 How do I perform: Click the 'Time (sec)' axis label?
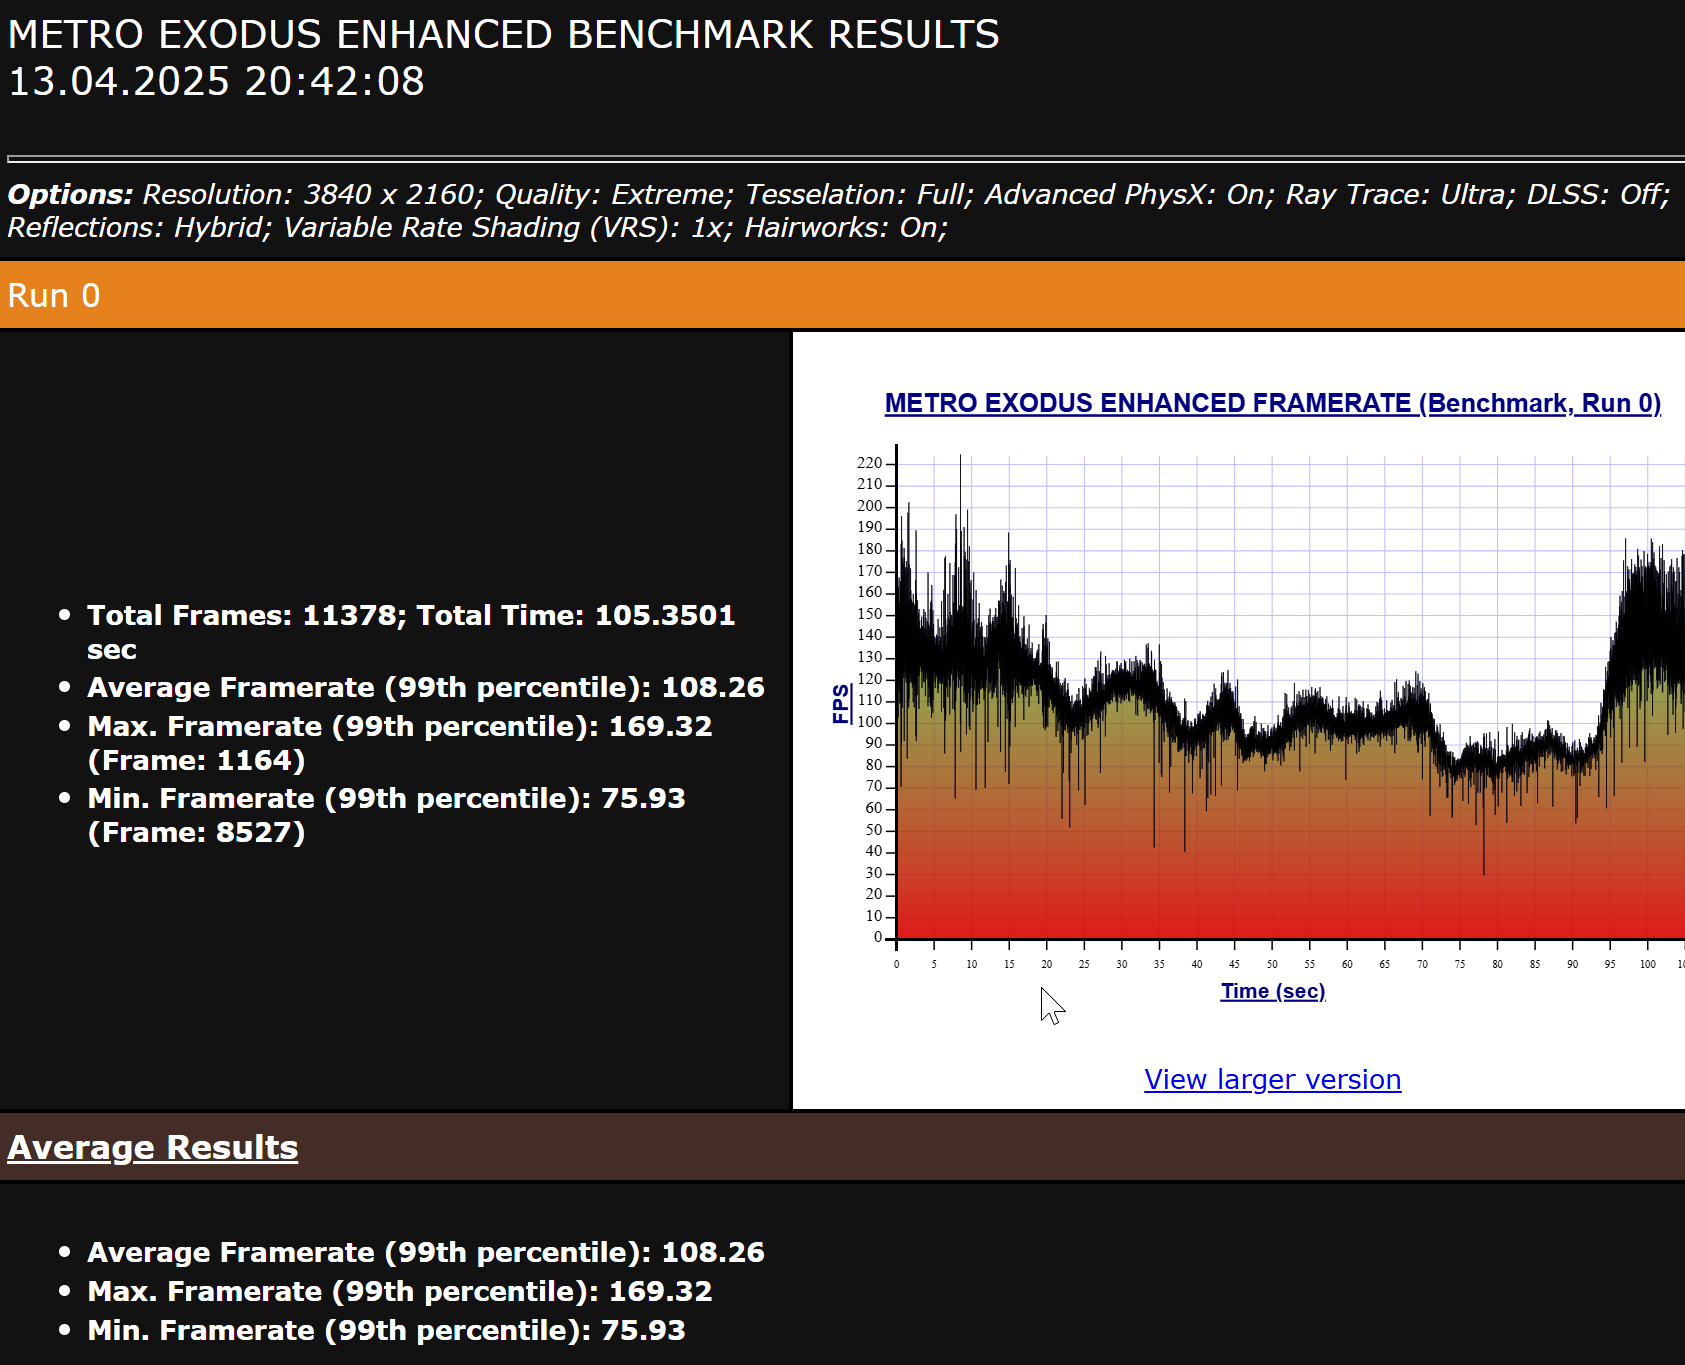(x=1273, y=991)
